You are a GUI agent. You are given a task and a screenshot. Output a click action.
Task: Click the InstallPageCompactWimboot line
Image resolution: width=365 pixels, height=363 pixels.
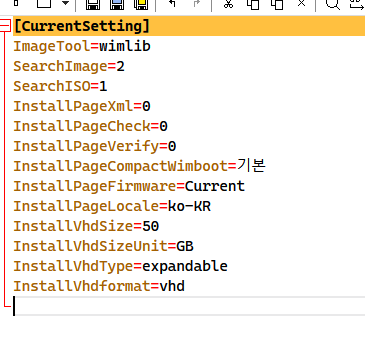pos(139,166)
